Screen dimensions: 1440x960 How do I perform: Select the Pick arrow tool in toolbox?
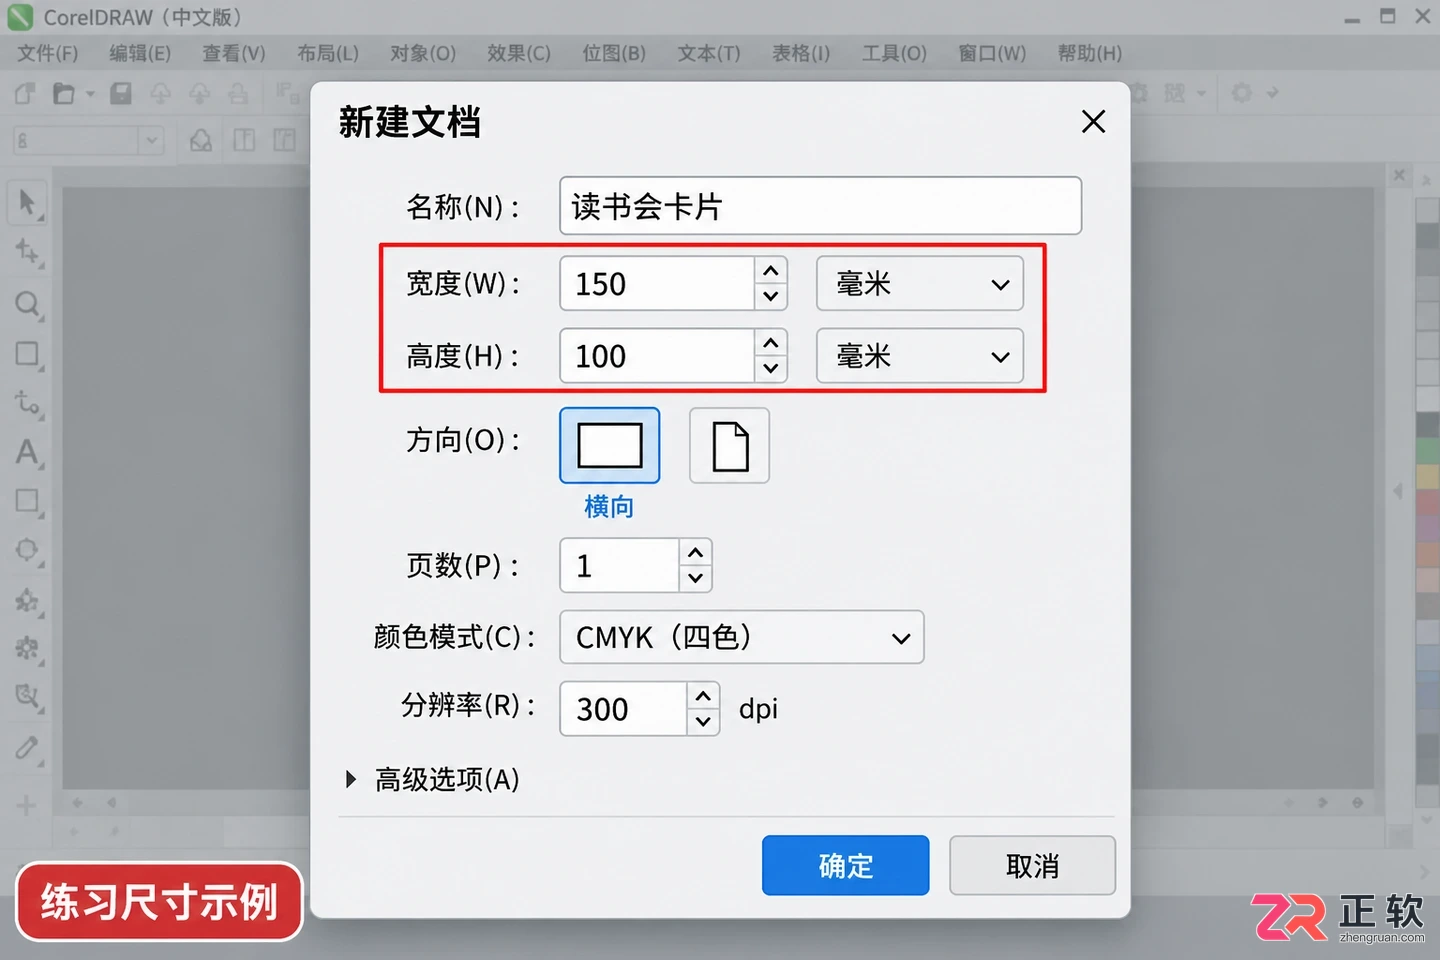coord(27,203)
